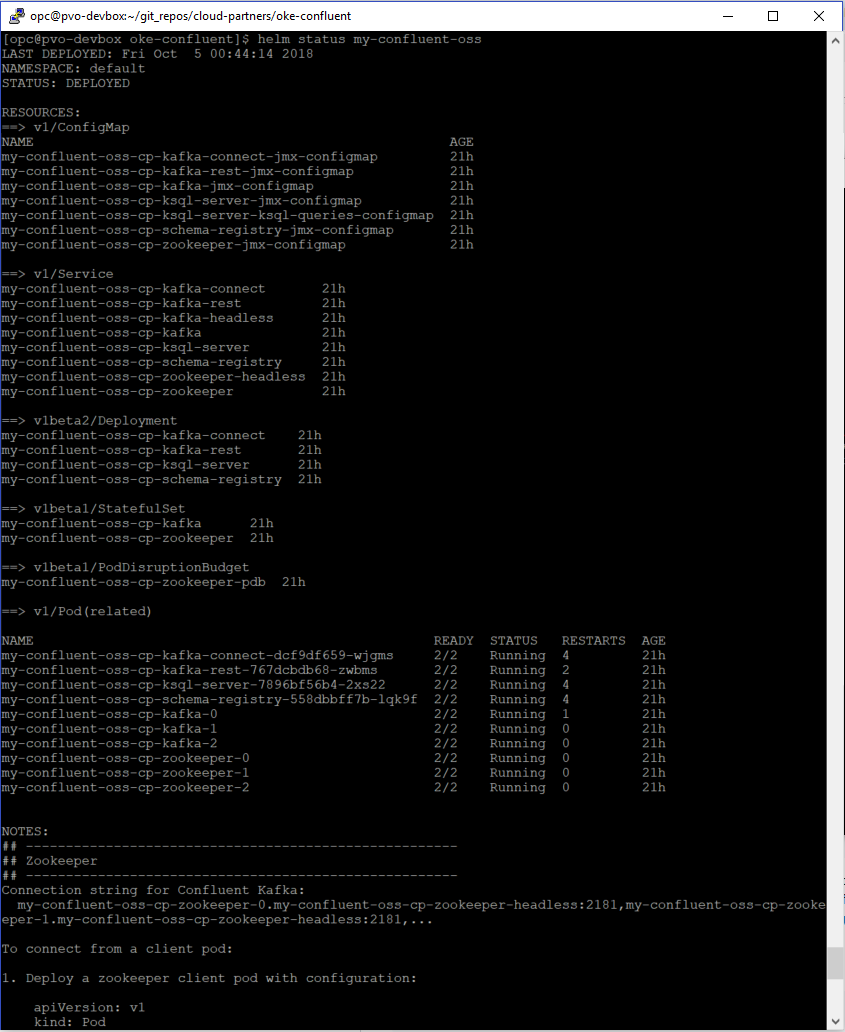
Task: Click the 'LAST DEPLOYED' line
Action: [x=157, y=54]
